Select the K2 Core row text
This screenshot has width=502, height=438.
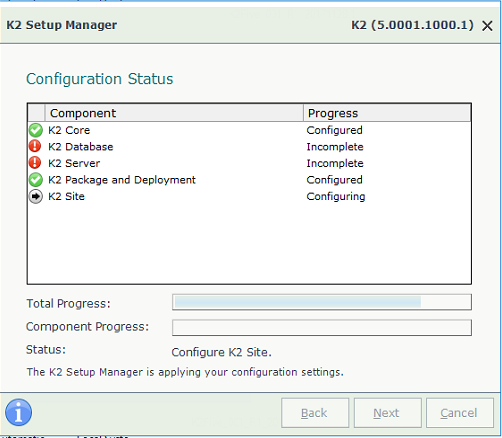click(x=69, y=130)
